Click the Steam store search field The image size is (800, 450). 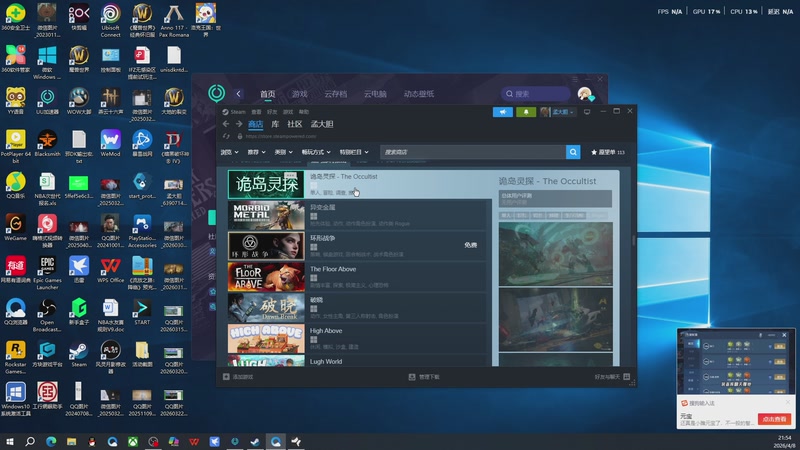click(472, 152)
